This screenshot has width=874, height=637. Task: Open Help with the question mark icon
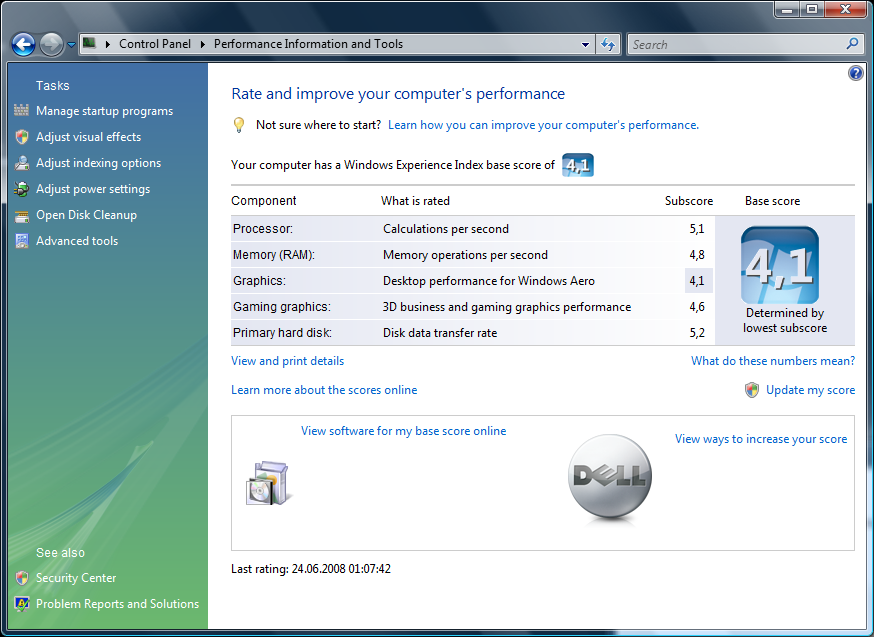(856, 73)
